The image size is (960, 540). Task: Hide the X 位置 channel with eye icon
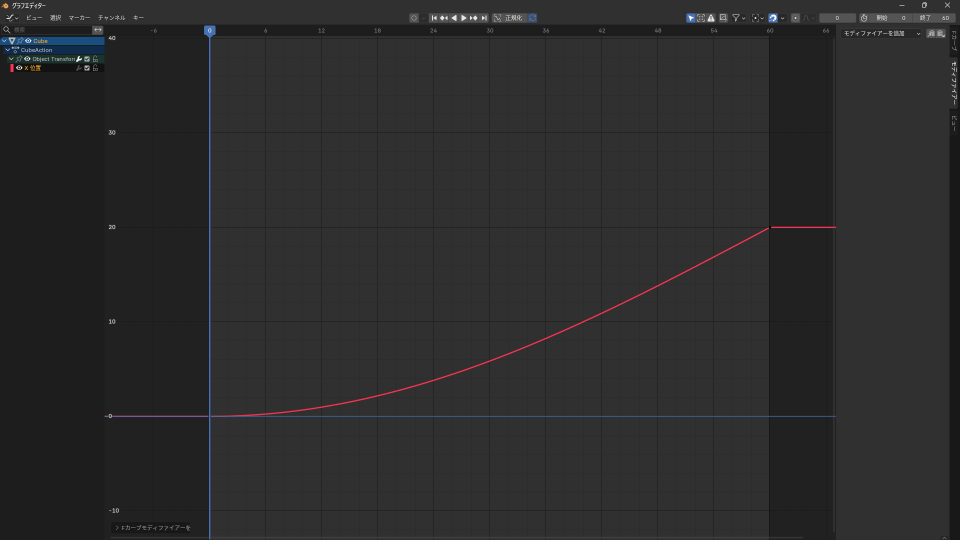(19, 68)
